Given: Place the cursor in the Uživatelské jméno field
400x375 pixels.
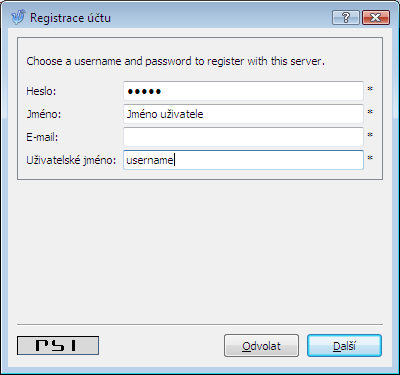Looking at the screenshot, I should click(x=243, y=160).
